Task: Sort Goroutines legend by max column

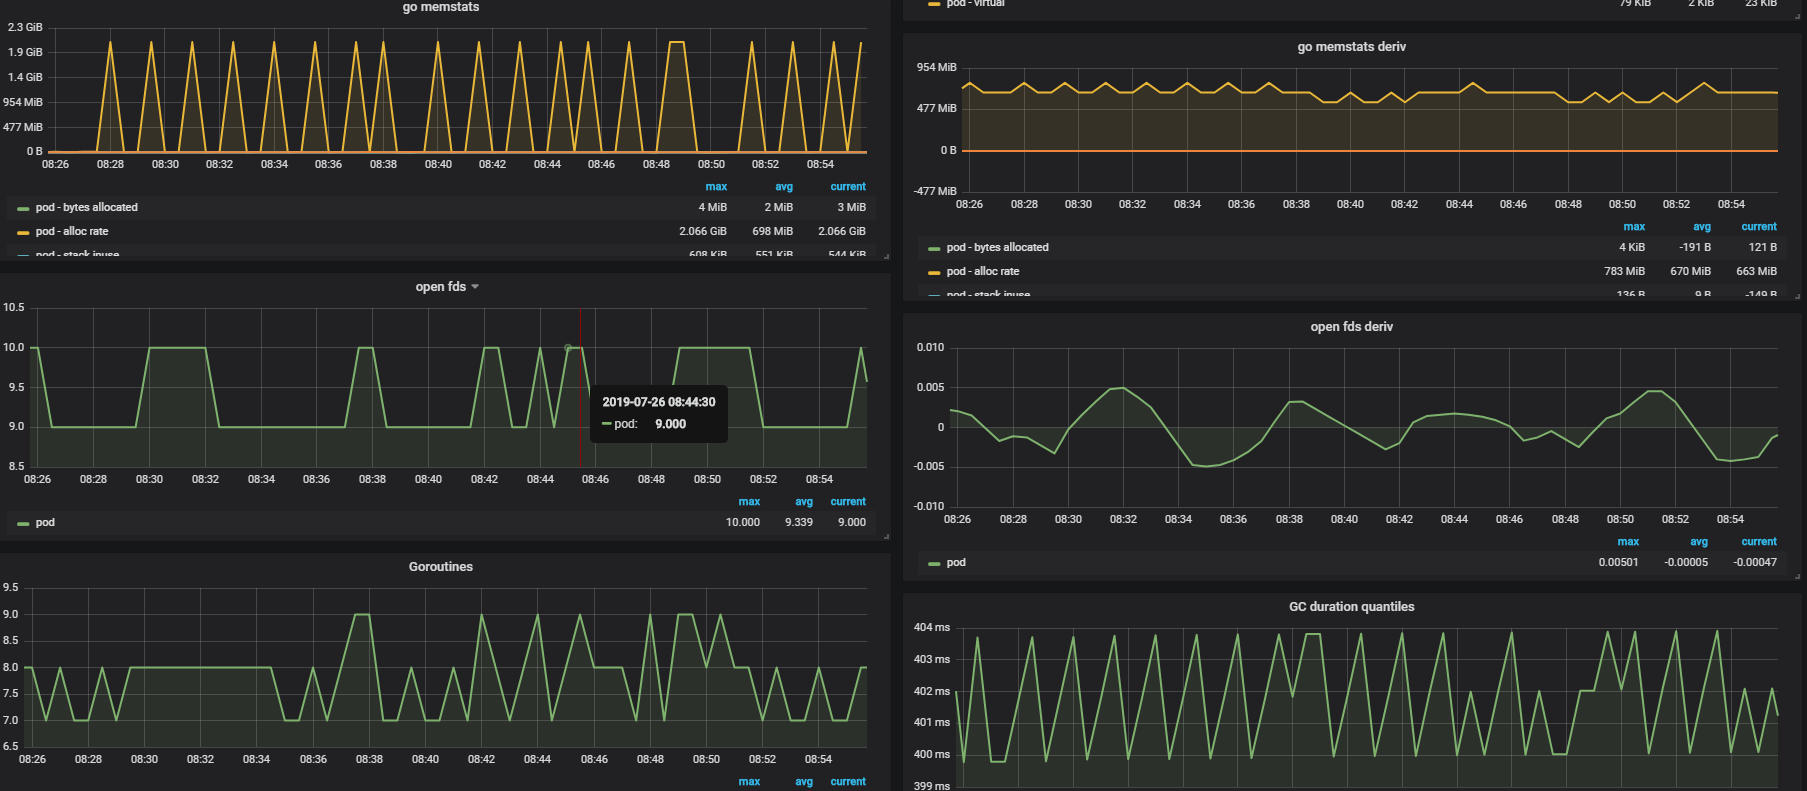Action: pos(749,782)
